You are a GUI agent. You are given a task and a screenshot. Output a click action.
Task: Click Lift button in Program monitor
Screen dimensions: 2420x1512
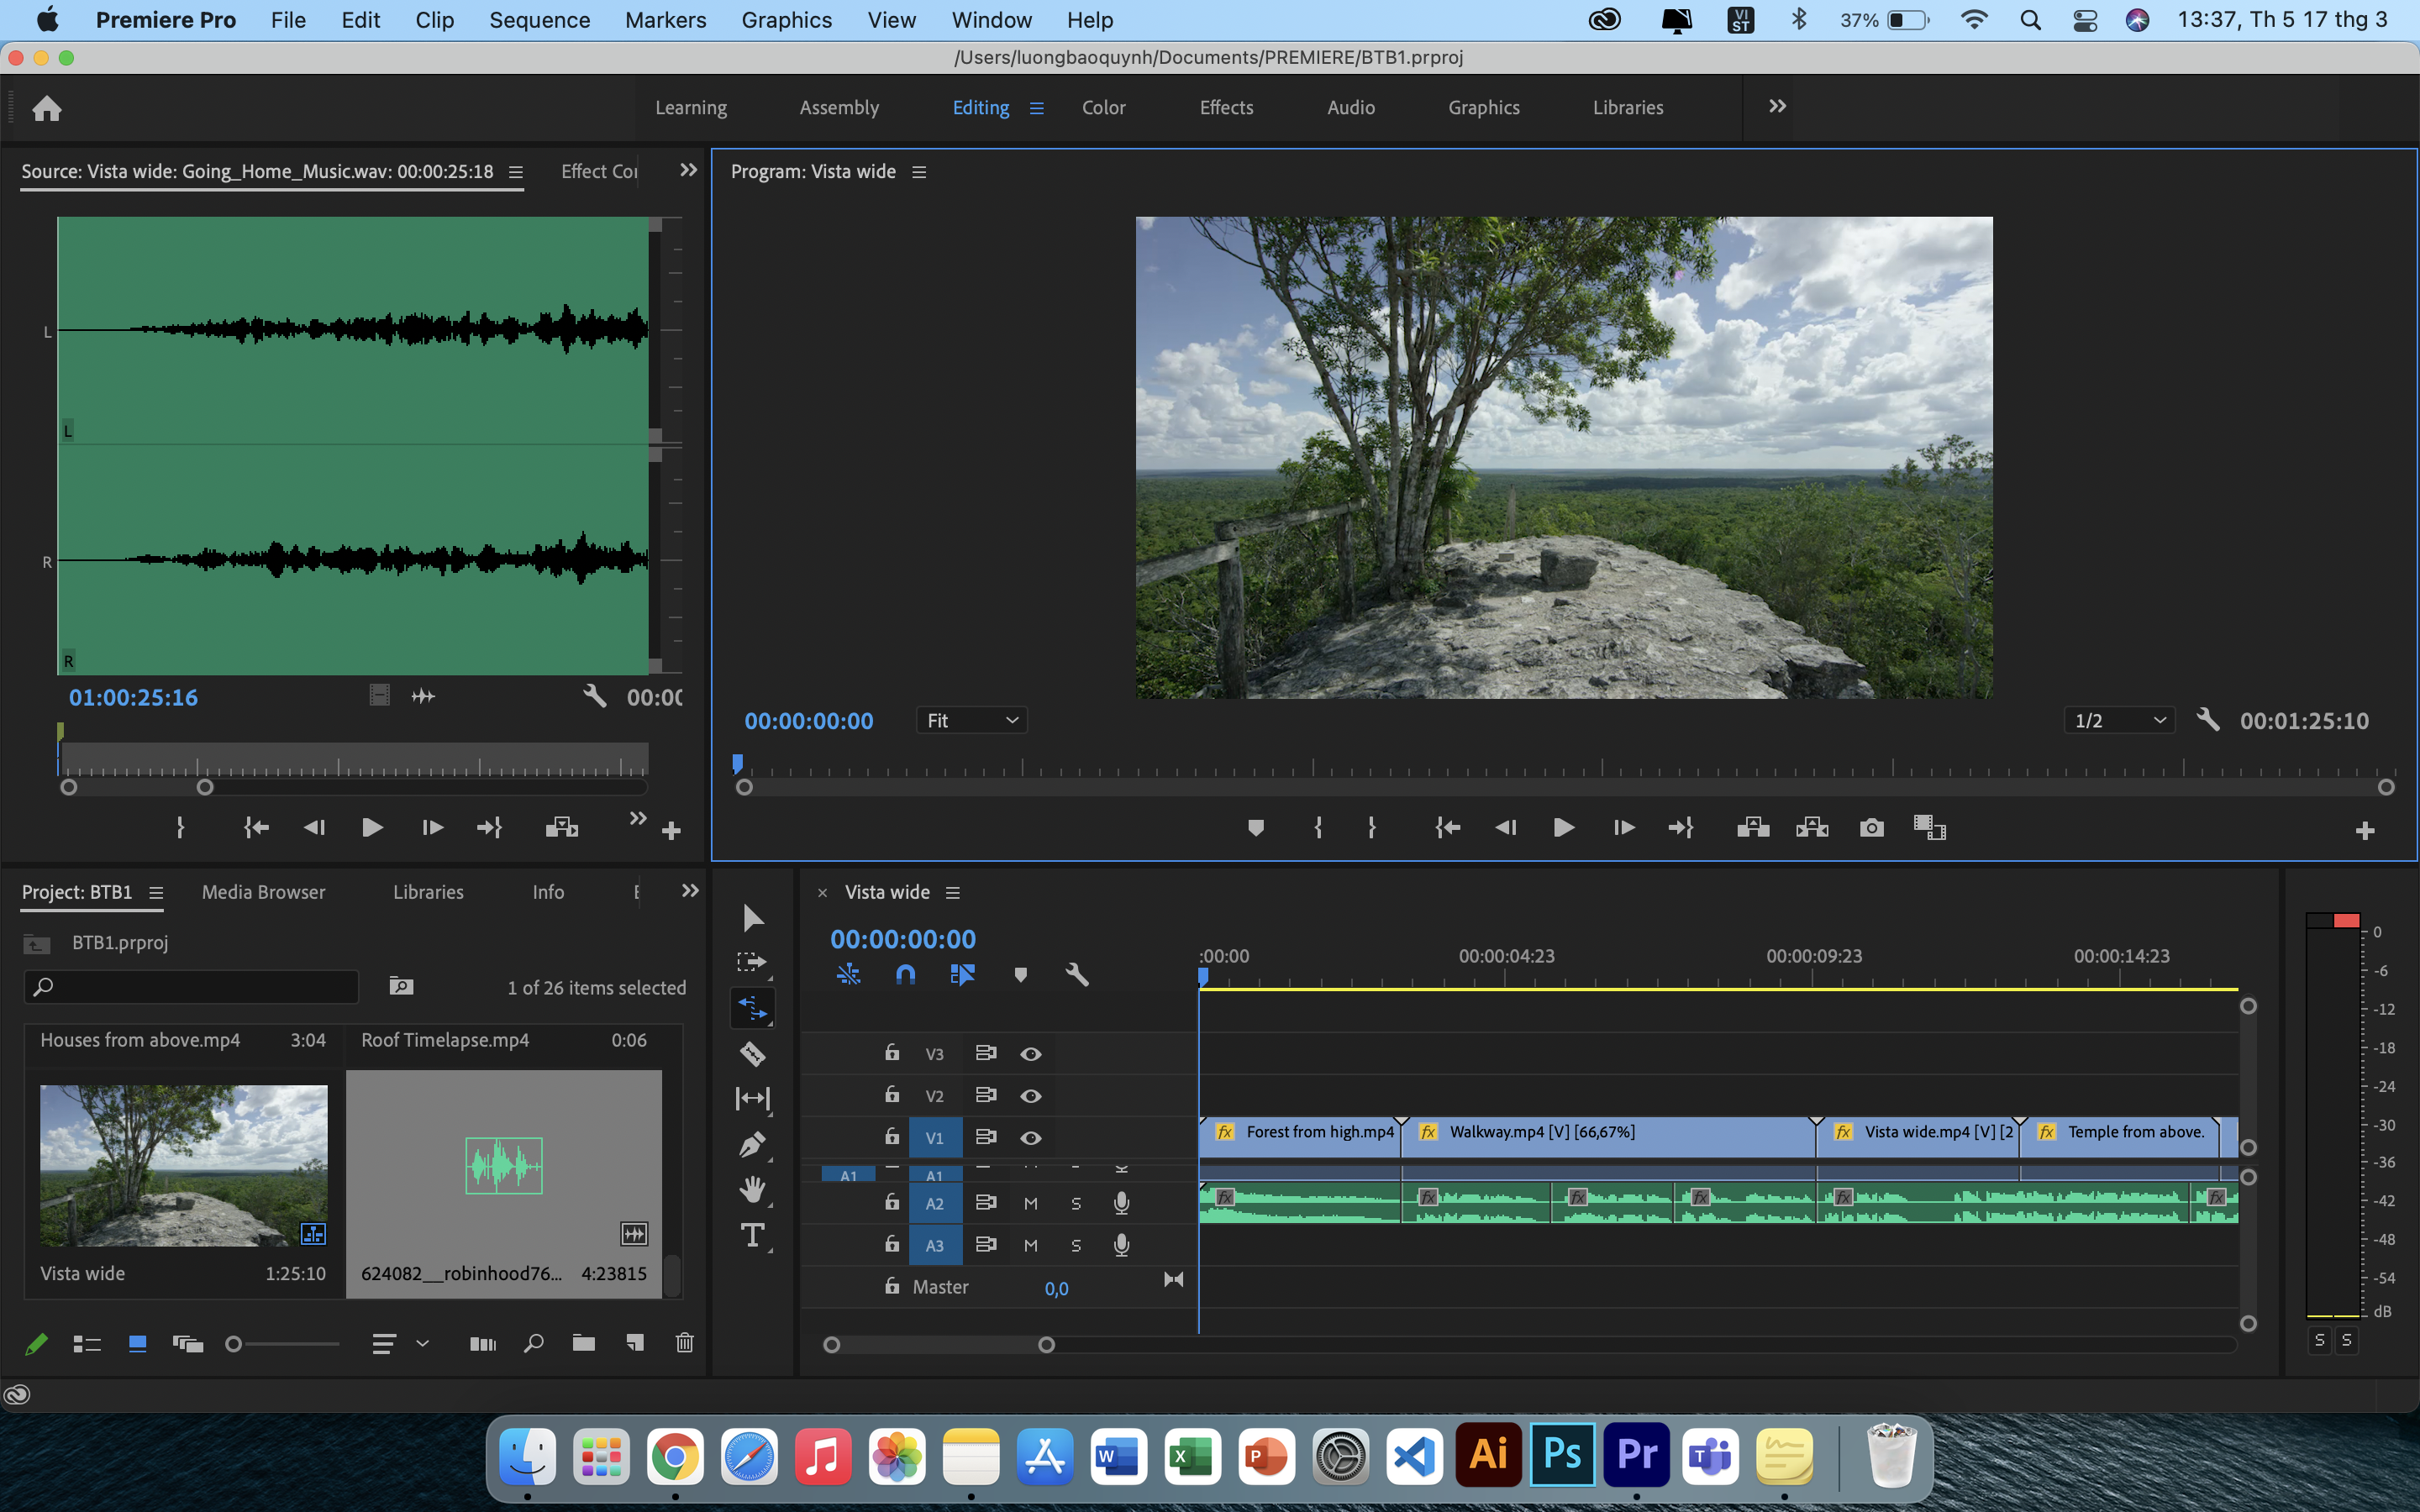pyautogui.click(x=1753, y=828)
